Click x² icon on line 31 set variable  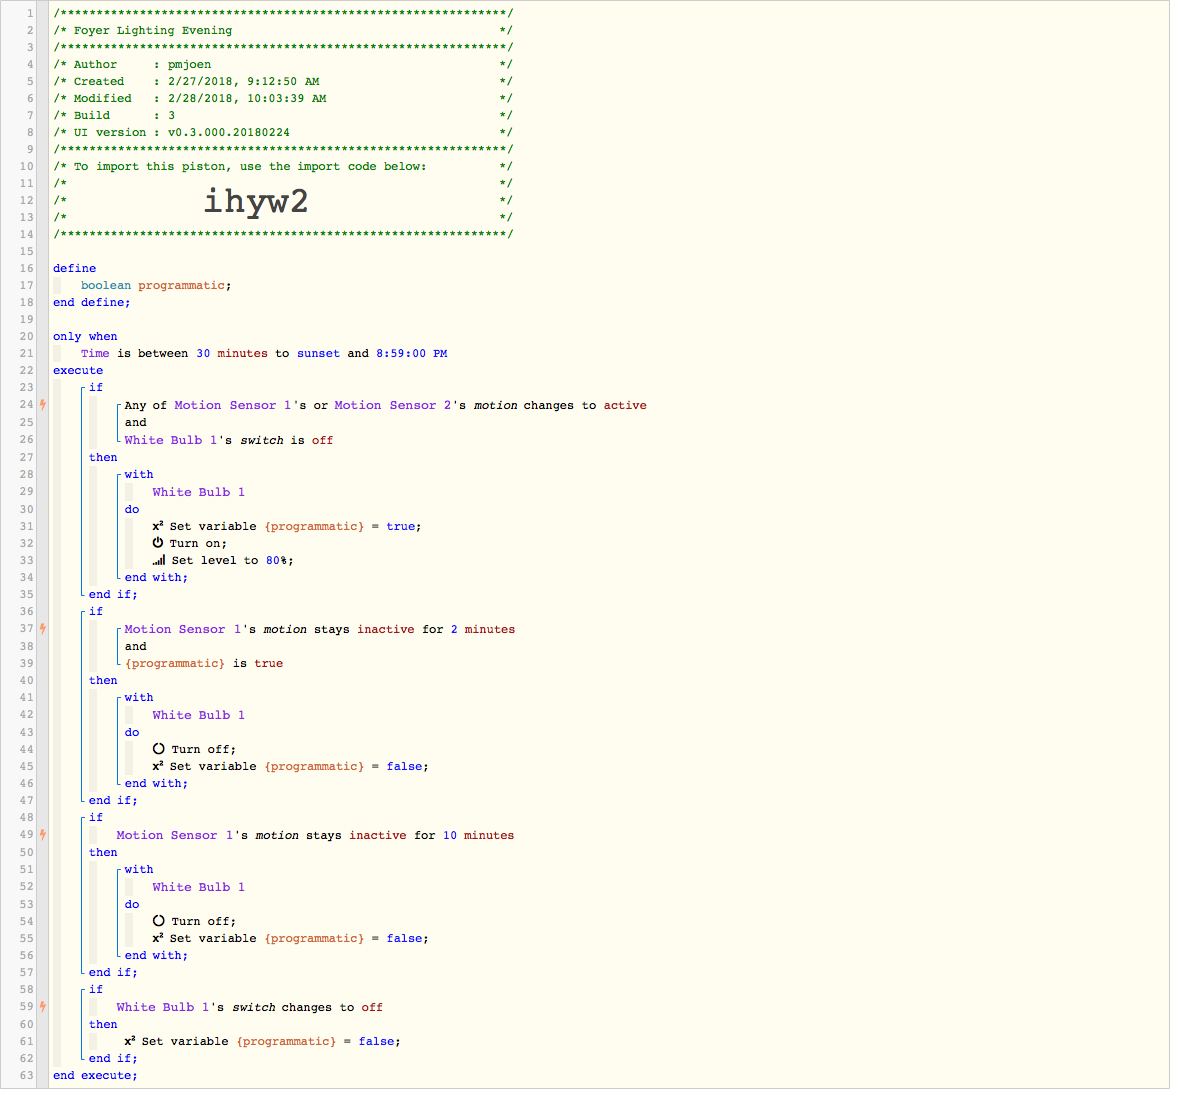(158, 525)
